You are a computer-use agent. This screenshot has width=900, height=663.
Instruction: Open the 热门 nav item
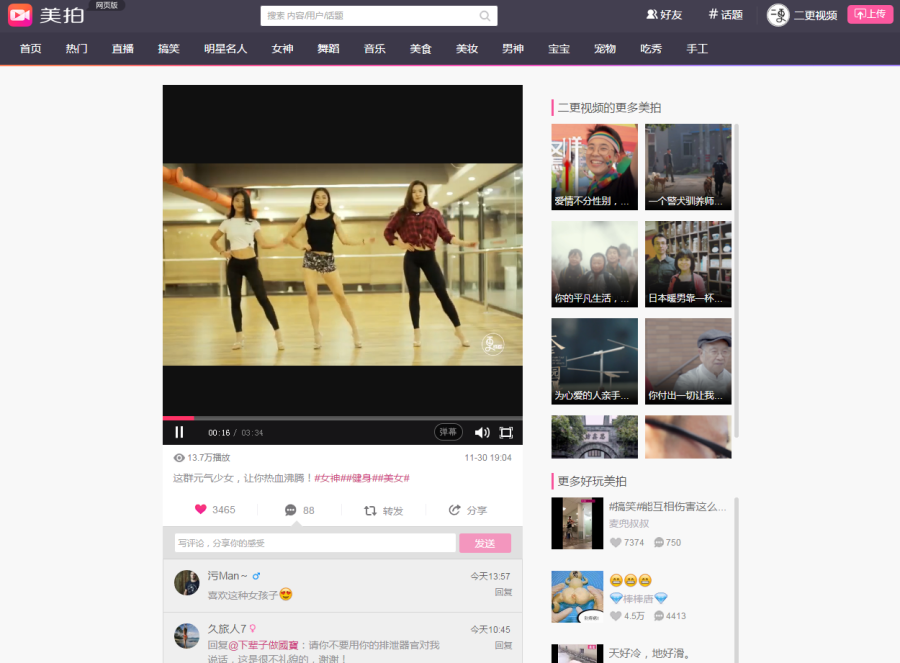click(x=76, y=49)
